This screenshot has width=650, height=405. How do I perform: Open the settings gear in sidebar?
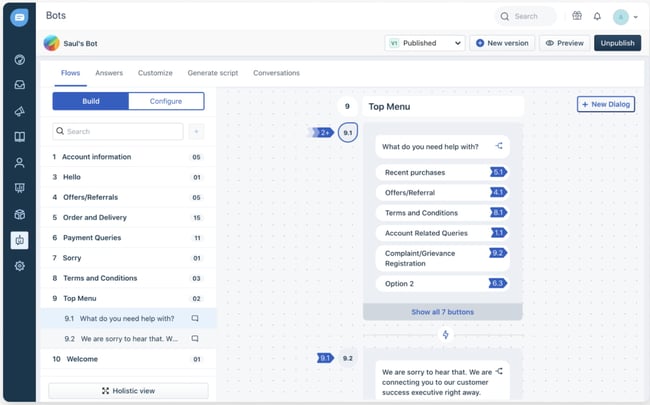point(20,266)
